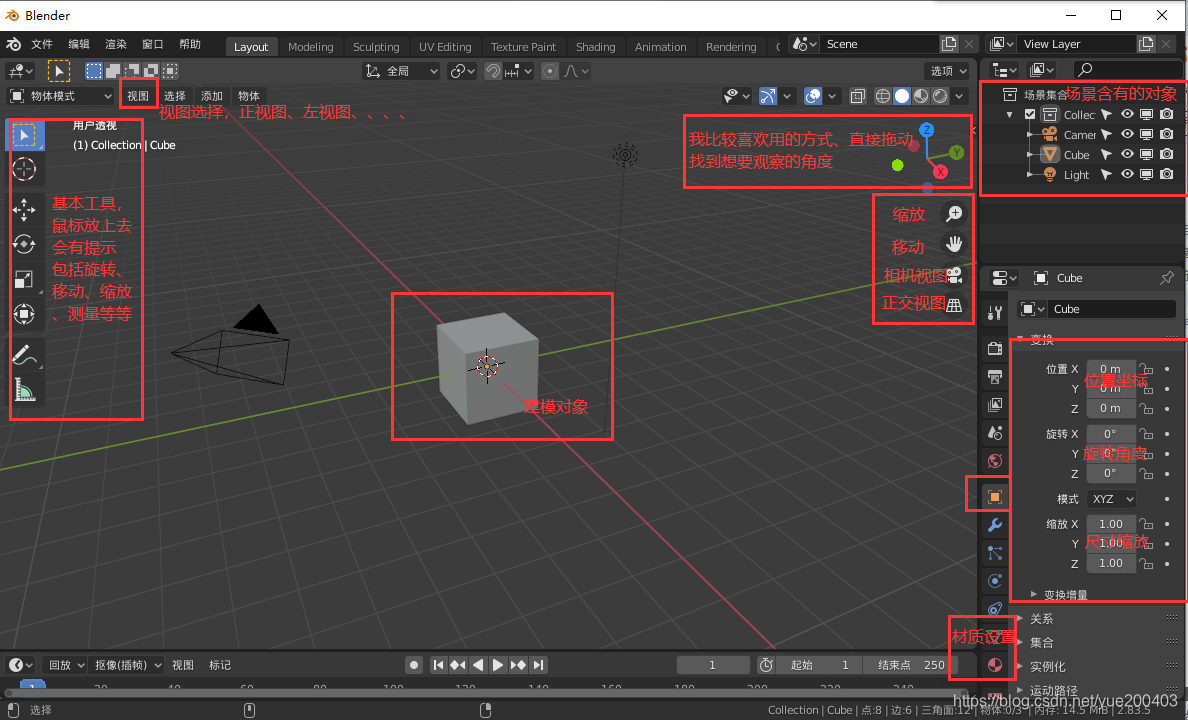The height and width of the screenshot is (720, 1188).
Task: Click the Scale X 1.00 field
Action: tap(1111, 524)
